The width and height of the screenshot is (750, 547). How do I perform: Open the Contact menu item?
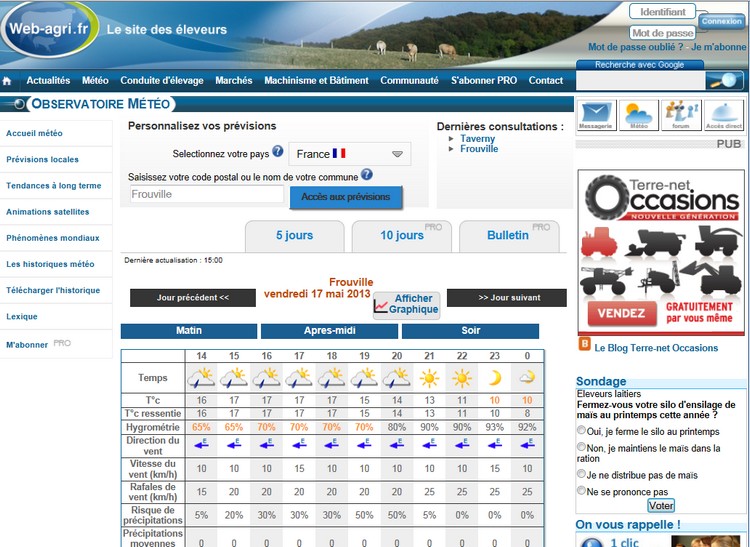pos(546,81)
